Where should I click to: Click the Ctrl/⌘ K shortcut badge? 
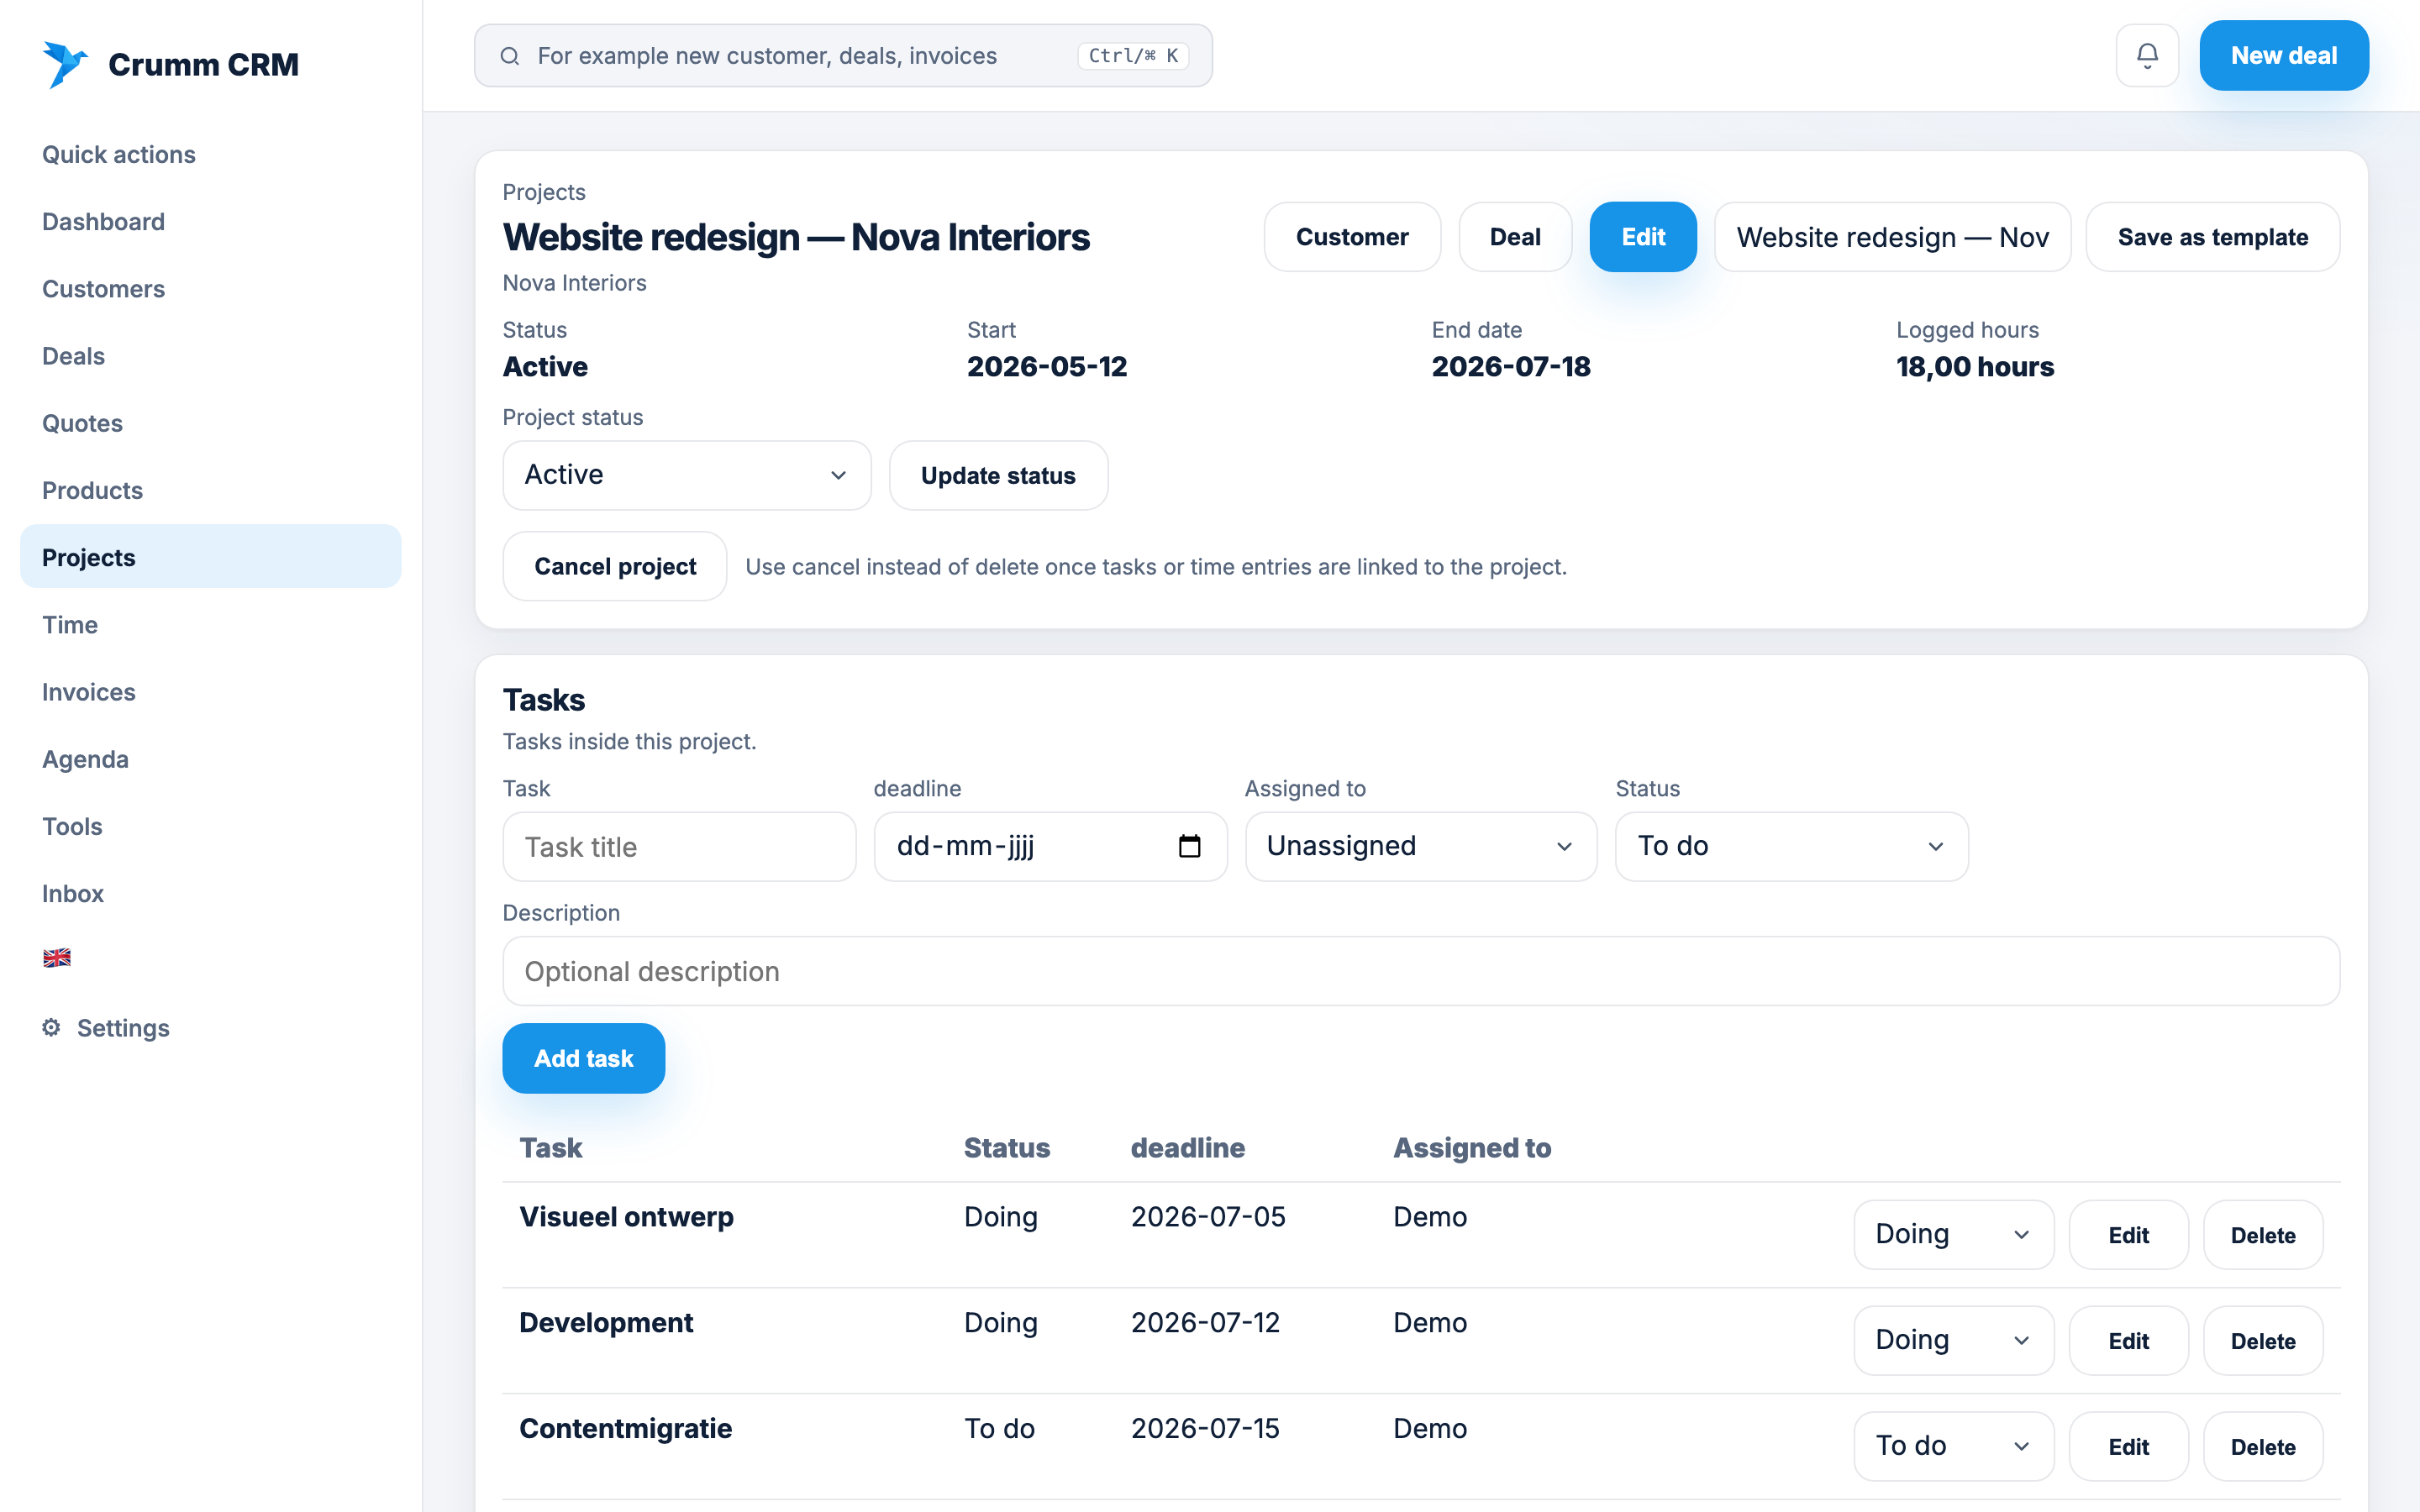coord(1133,56)
